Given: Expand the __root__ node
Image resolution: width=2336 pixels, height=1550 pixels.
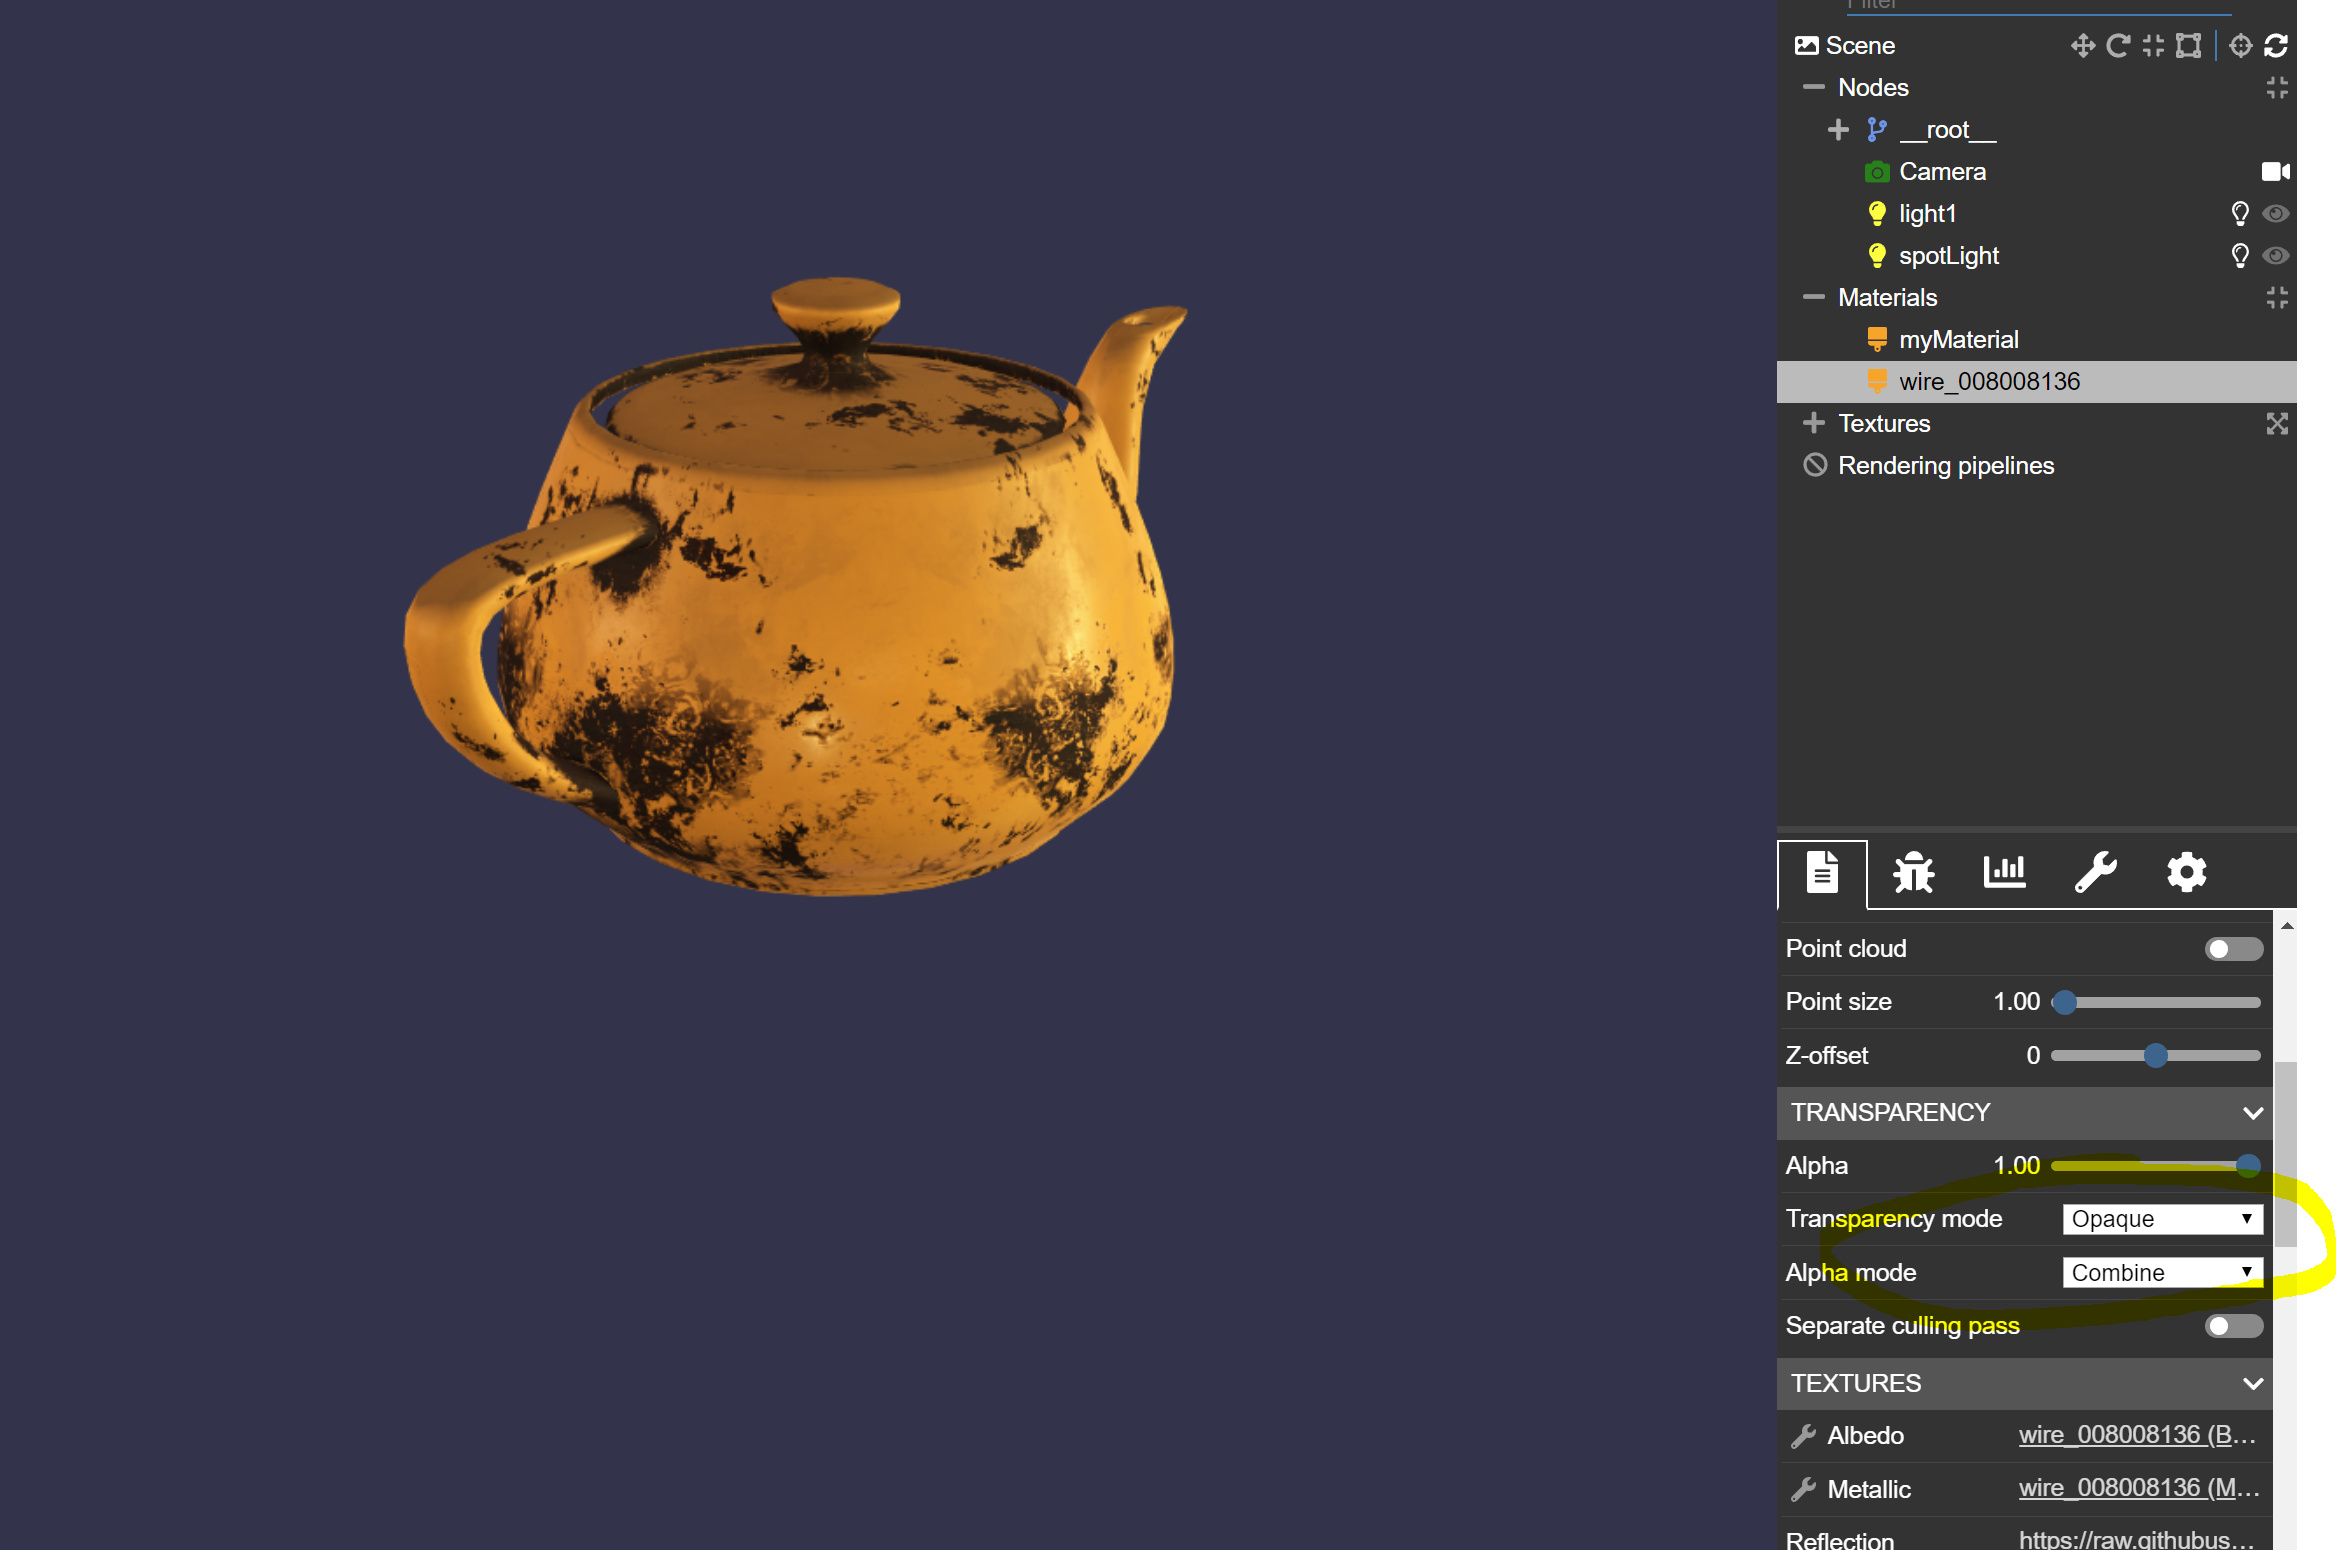Looking at the screenshot, I should (1837, 130).
